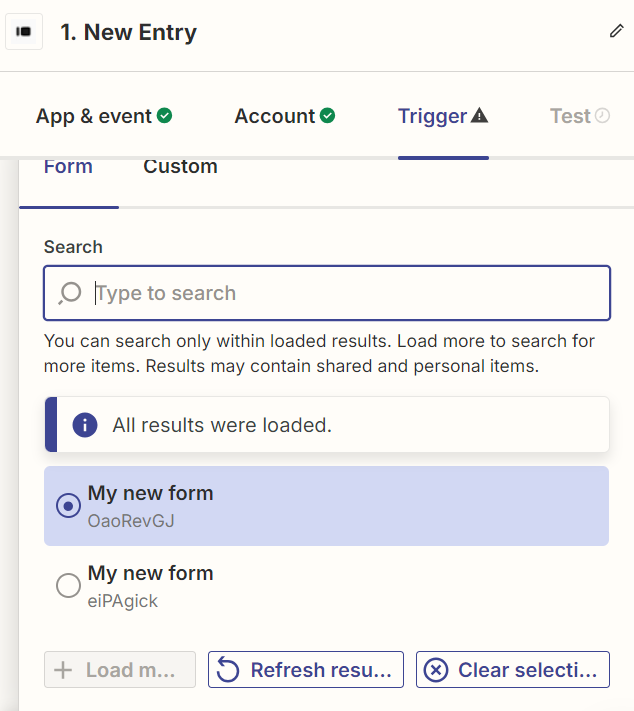This screenshot has height=711, width=634.
Task: Go to the Test tab
Action: point(580,116)
